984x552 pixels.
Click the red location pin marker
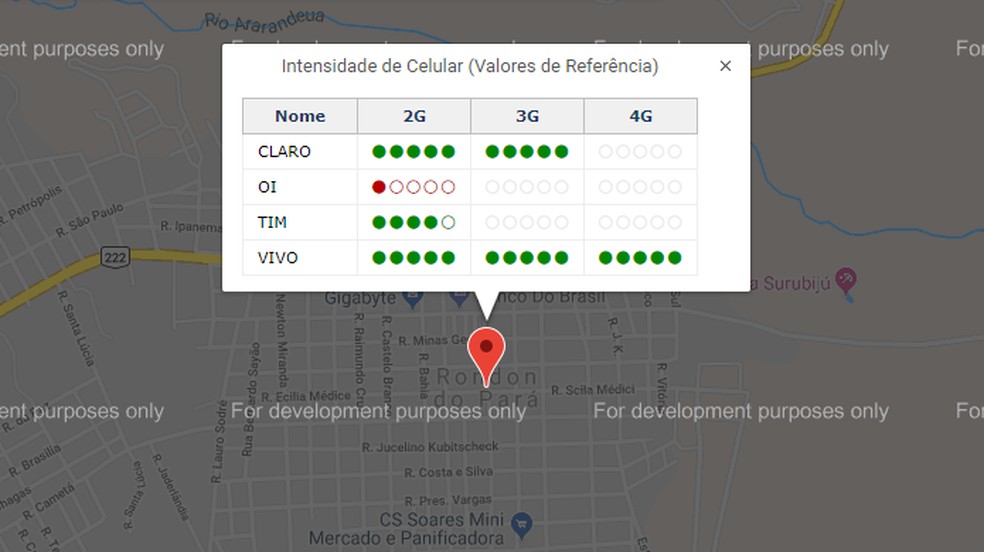pyautogui.click(x=486, y=350)
